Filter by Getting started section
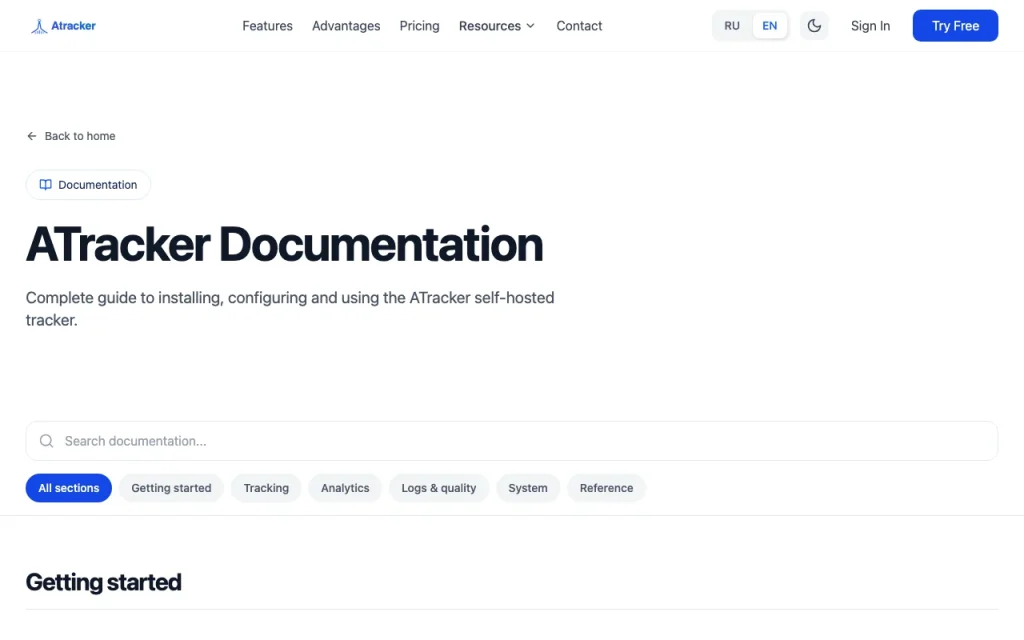1024x640 pixels. pos(171,488)
